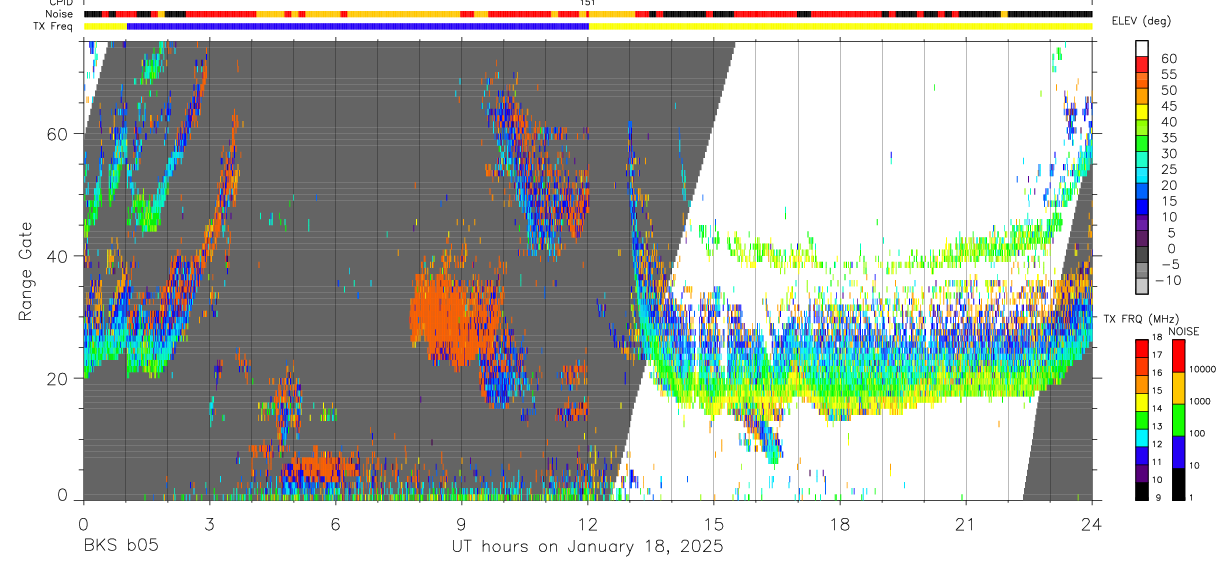Click the ELEV (deg) colorbar title
This screenshot has height=567, width=1228.
(1141, 21)
